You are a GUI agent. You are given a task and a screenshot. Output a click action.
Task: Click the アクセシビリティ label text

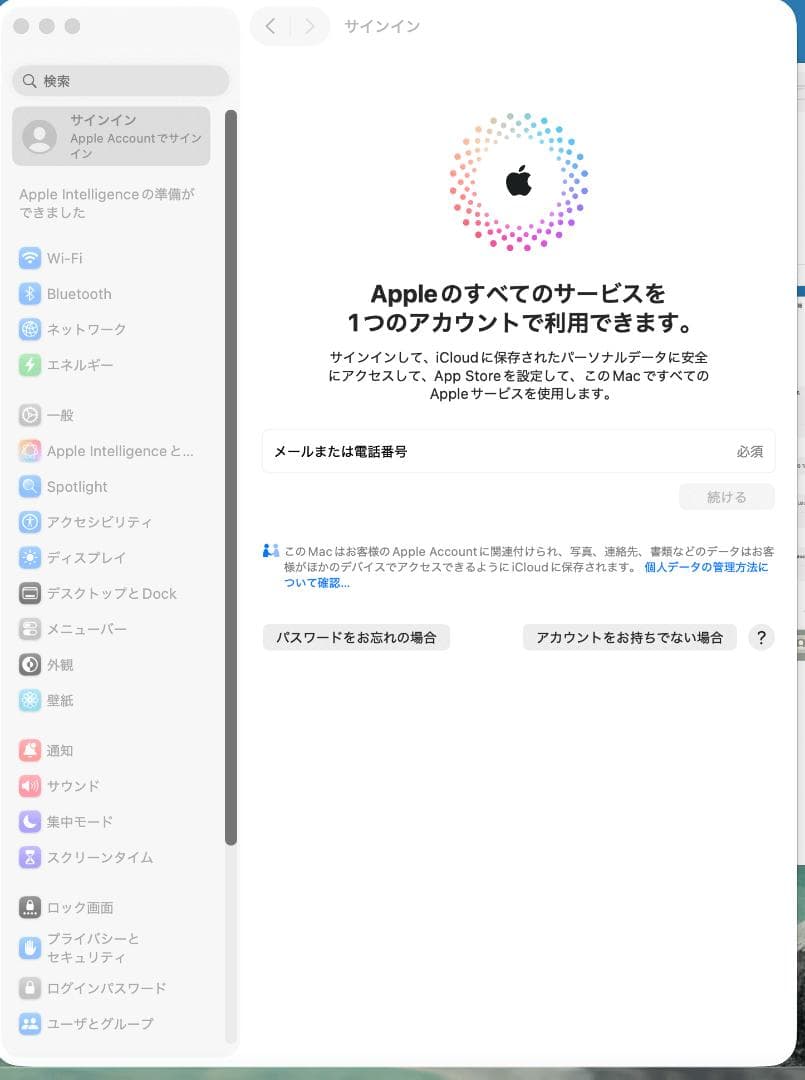[99, 522]
